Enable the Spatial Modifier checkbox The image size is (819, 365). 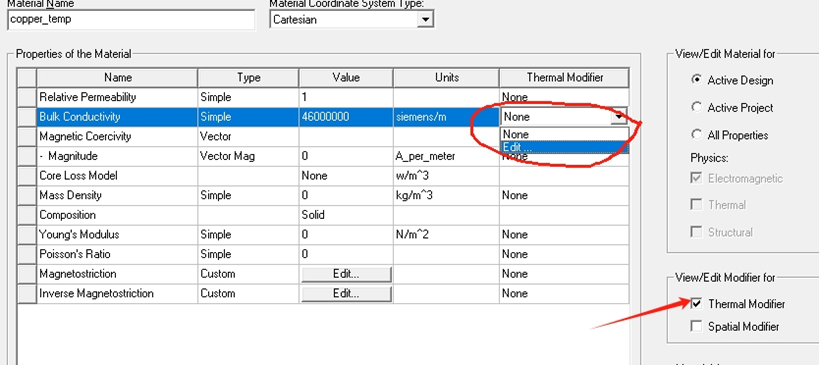(x=696, y=326)
